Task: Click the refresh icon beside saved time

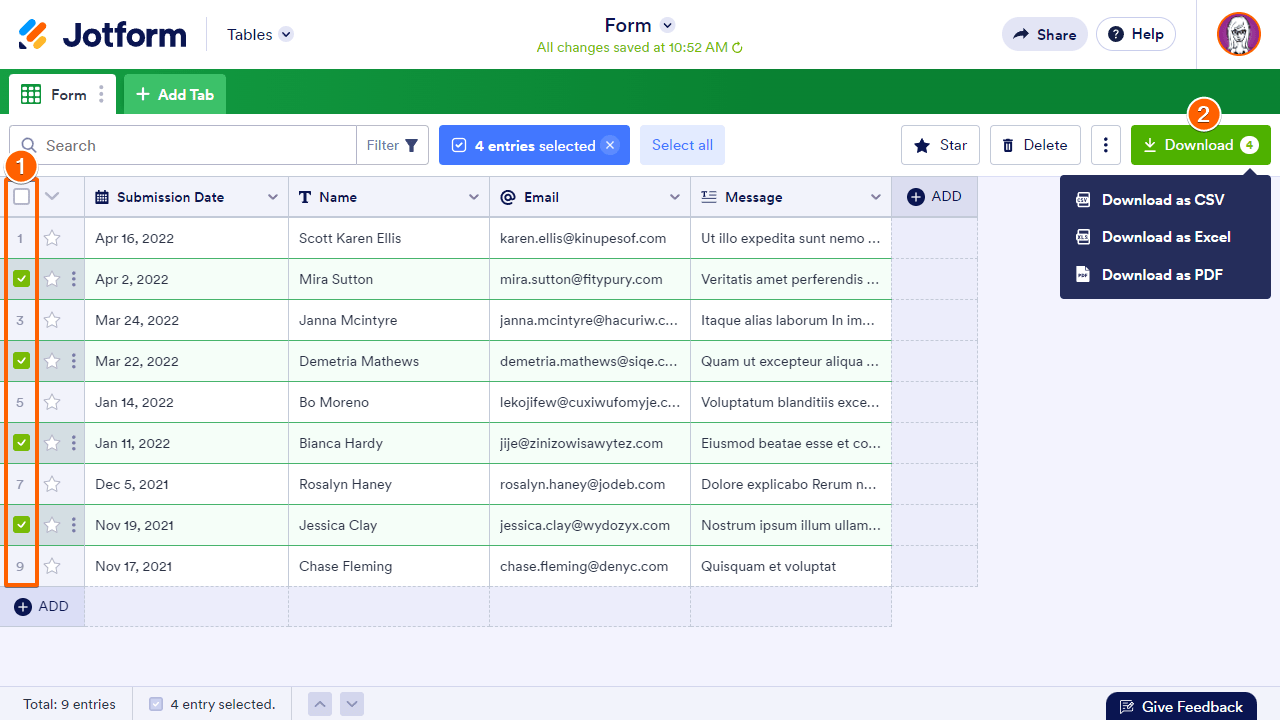Action: tap(737, 48)
